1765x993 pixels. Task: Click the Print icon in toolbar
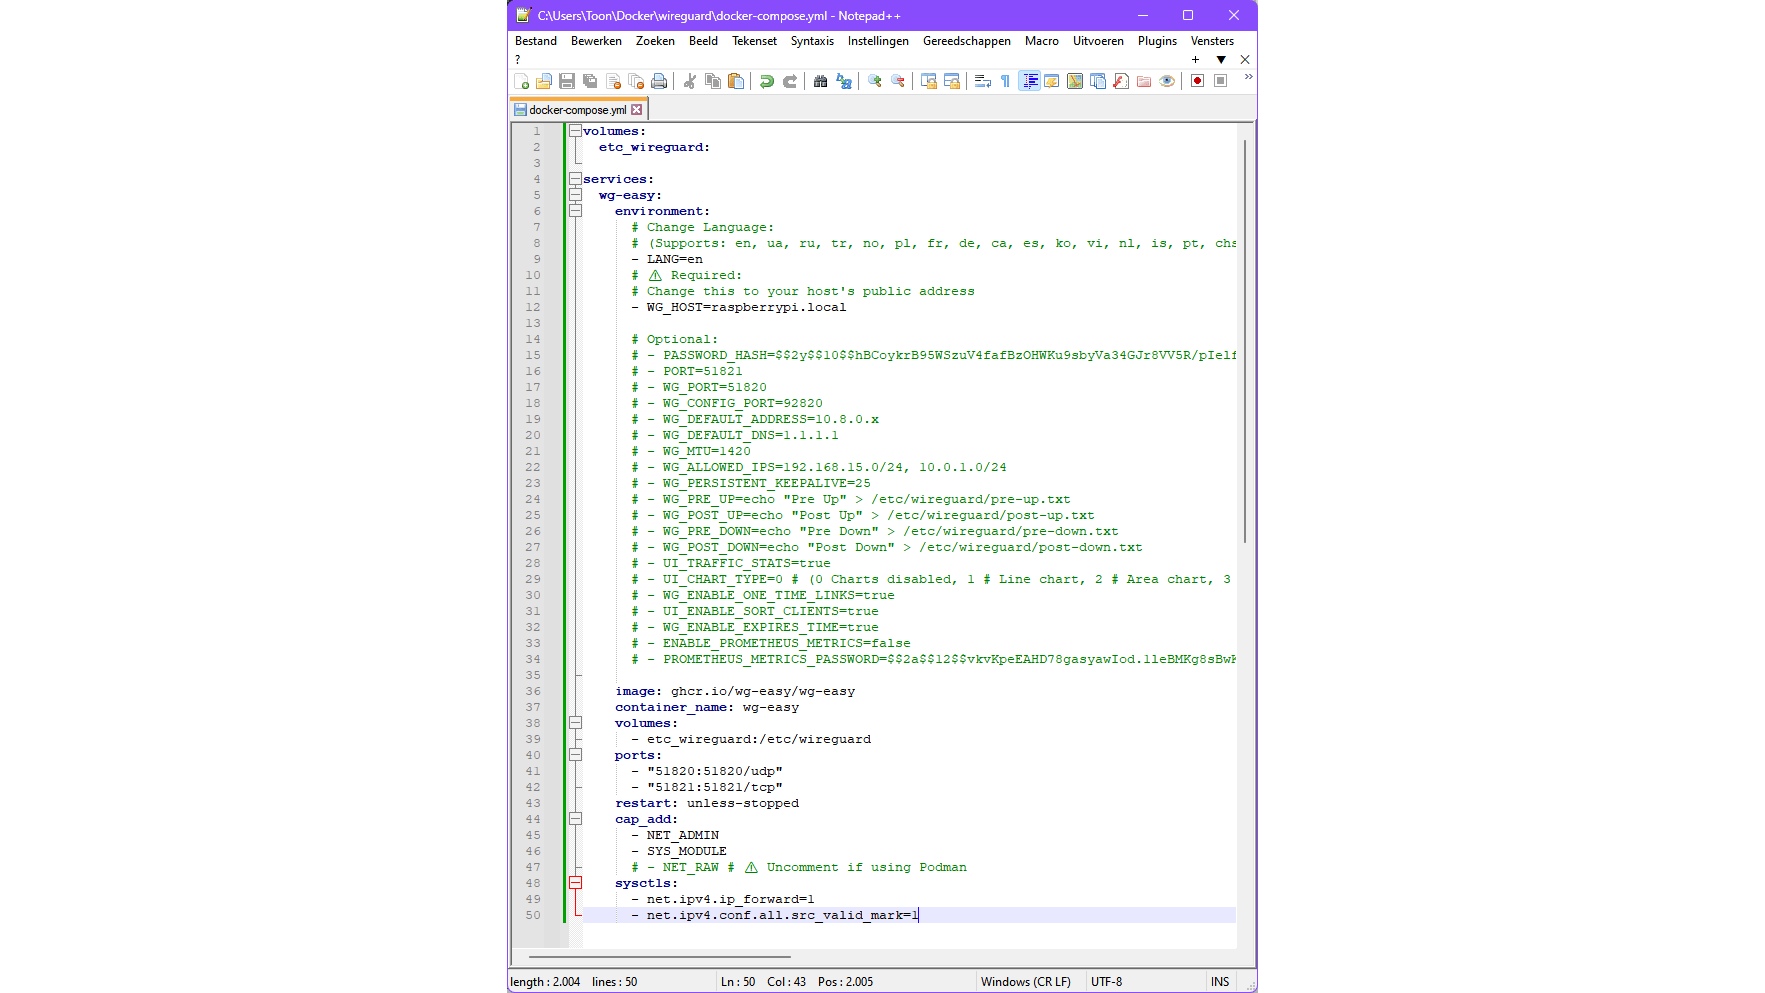pyautogui.click(x=659, y=81)
